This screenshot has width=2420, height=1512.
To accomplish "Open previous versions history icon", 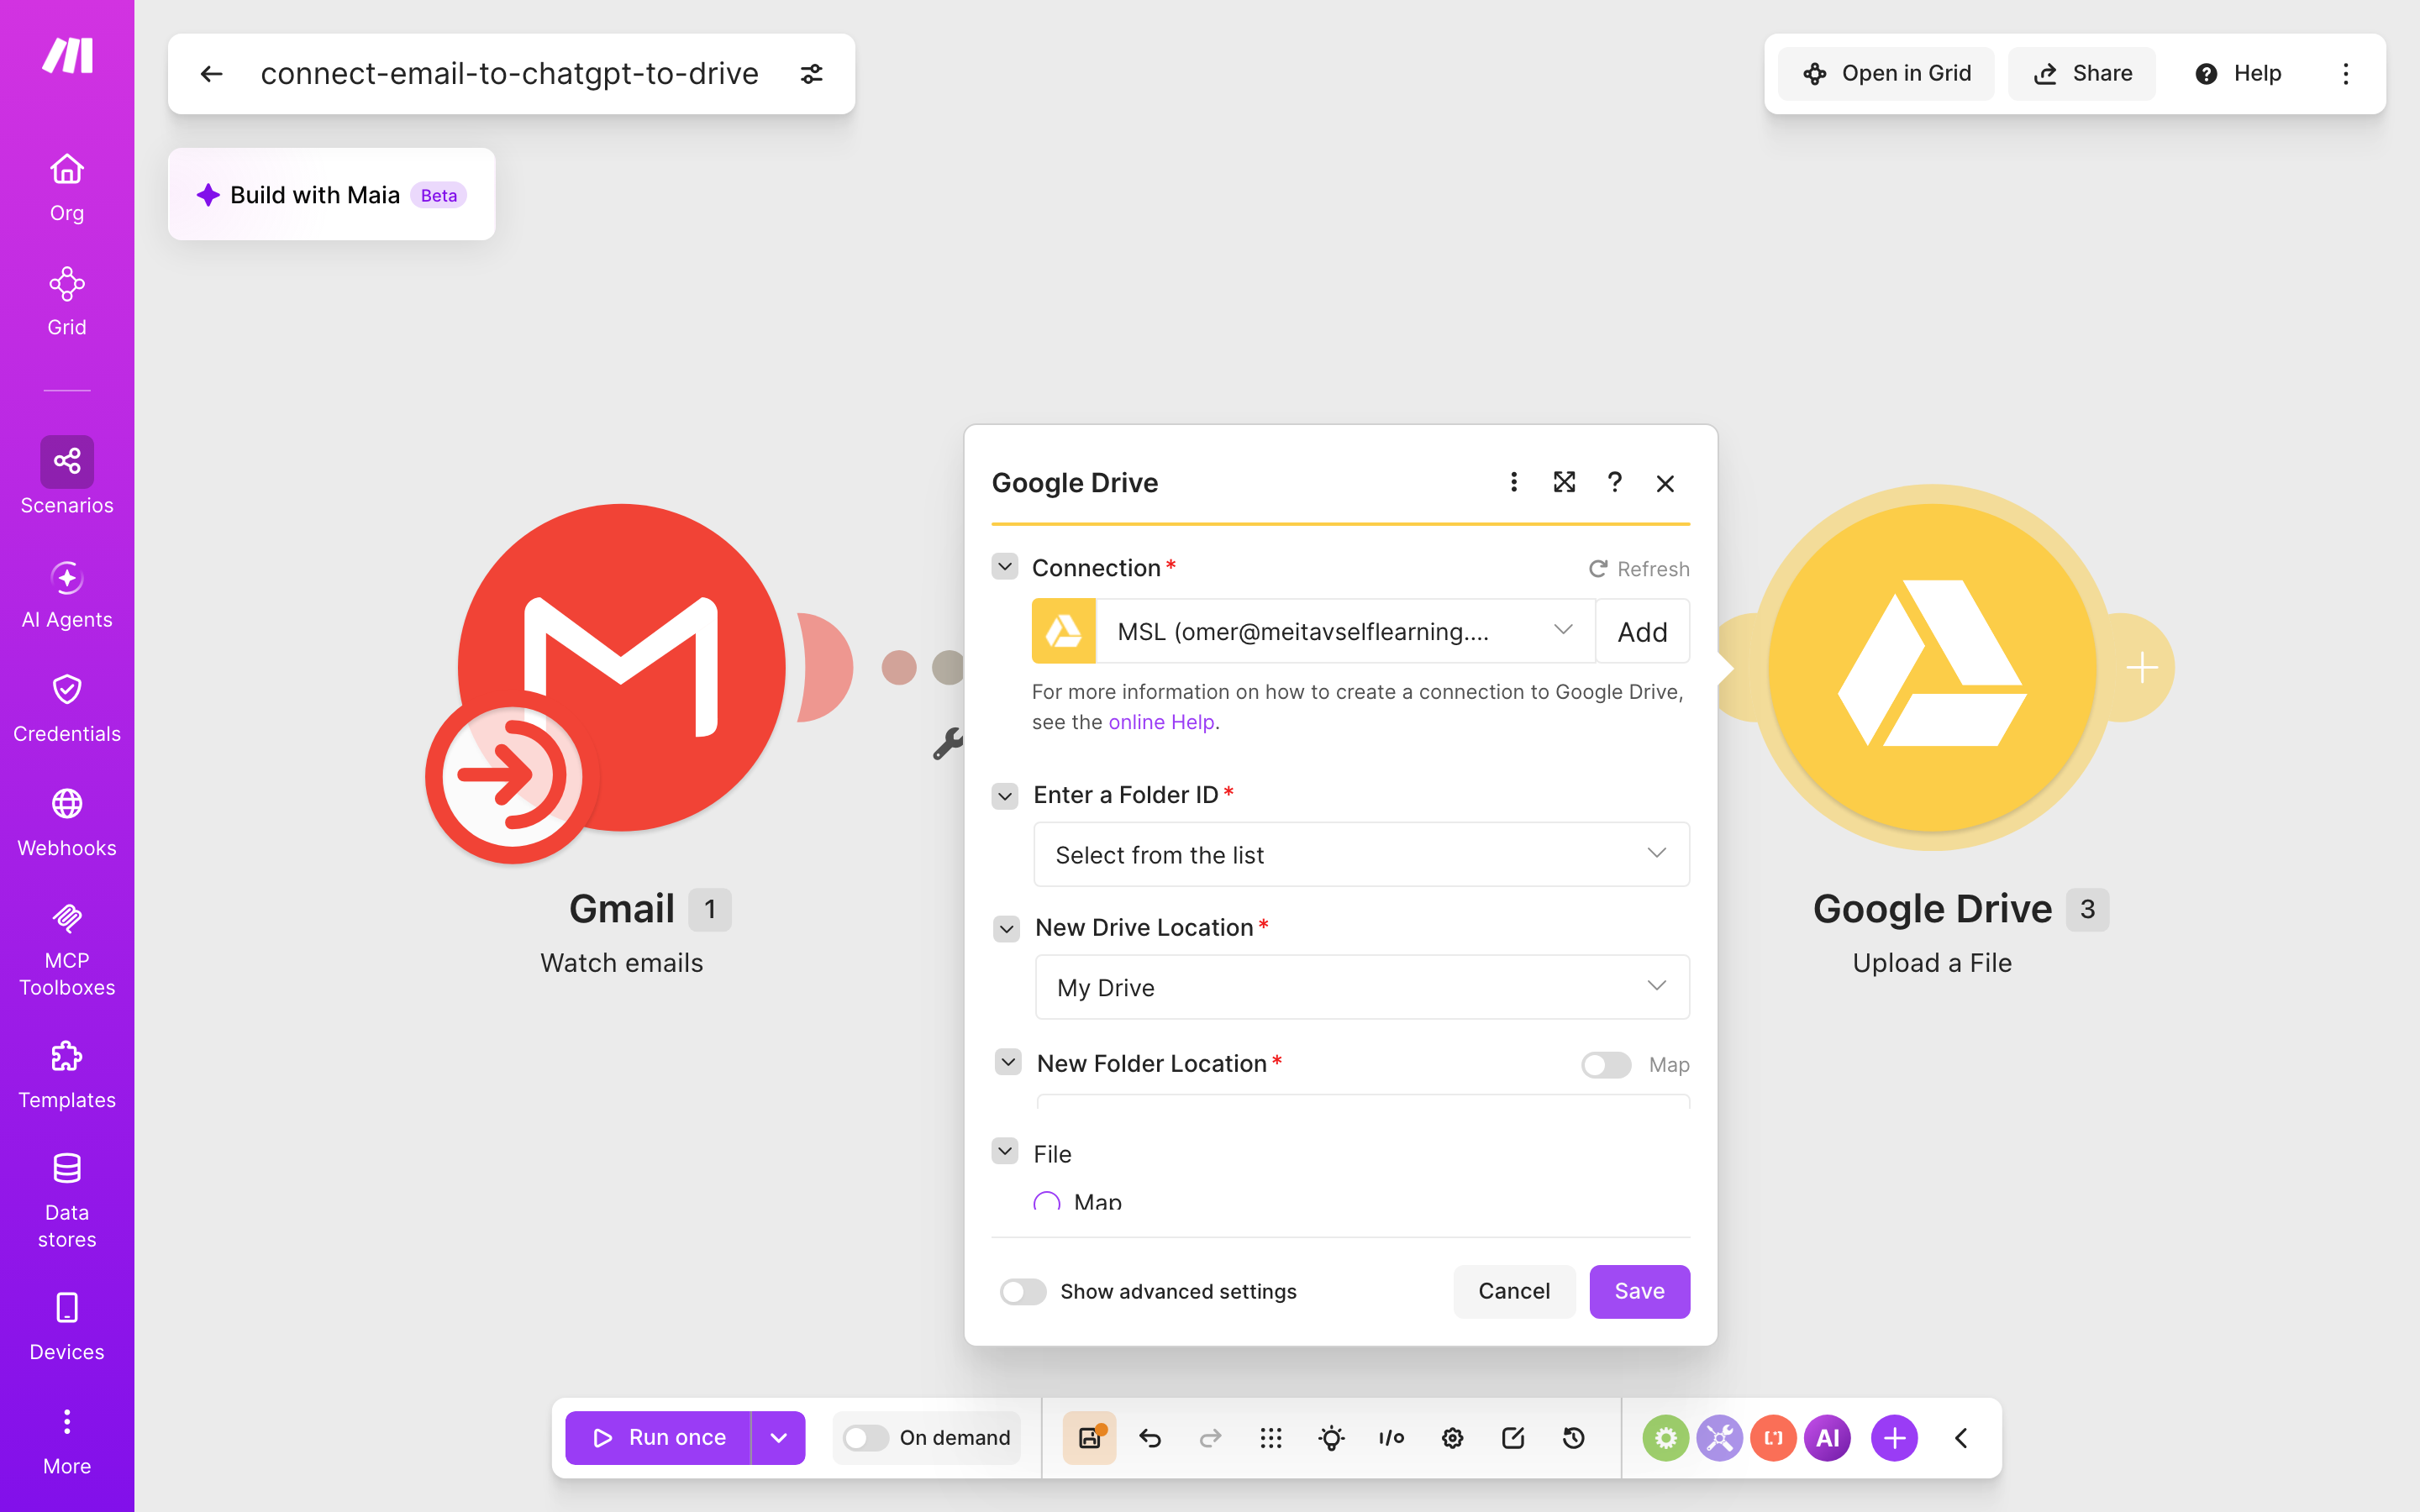I will (1573, 1437).
